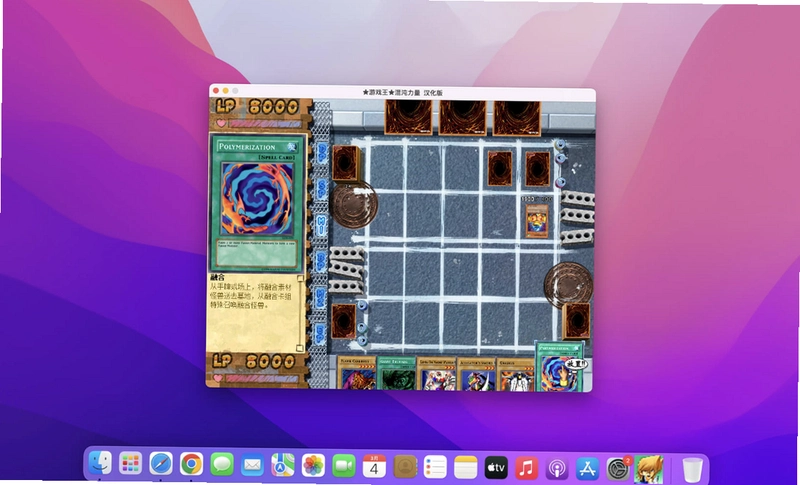Screen dimensions: 800x485
Task: Click the Chinese card effect description text
Action: [251, 296]
